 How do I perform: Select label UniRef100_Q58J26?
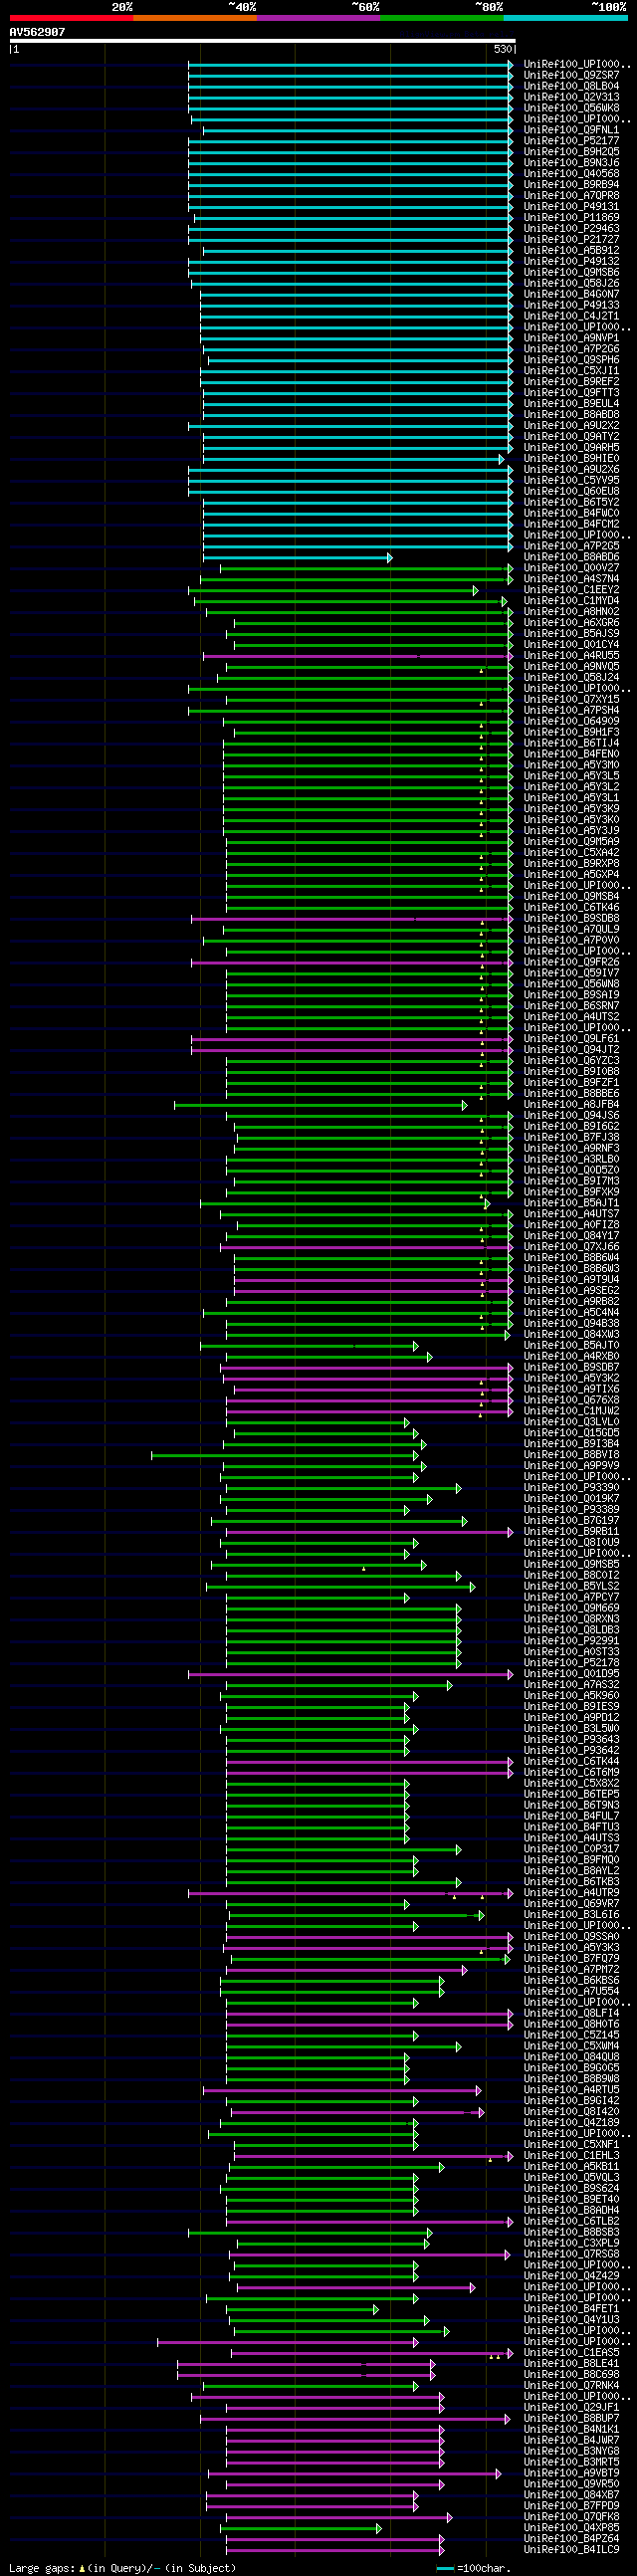[x=571, y=284]
